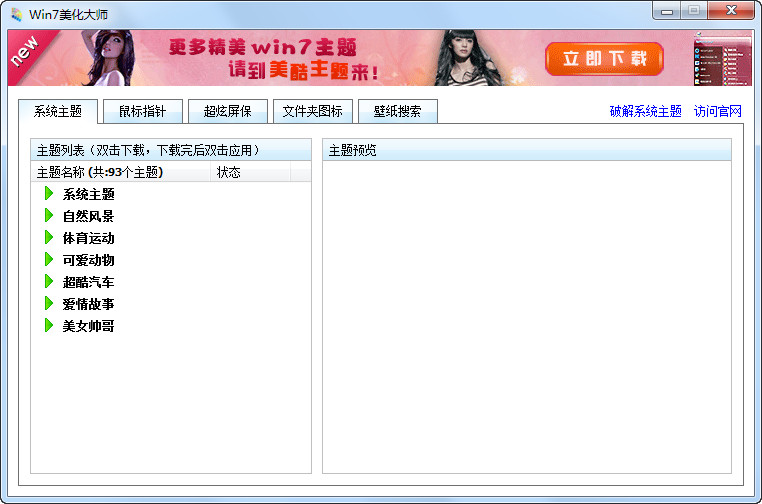The image size is (762, 504).
Task: Select the 美女帅哥 tree row text
Action: coord(88,326)
